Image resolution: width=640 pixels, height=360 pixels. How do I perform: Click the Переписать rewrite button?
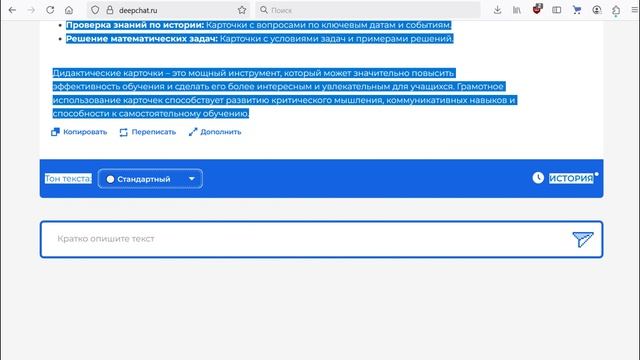coord(147,132)
